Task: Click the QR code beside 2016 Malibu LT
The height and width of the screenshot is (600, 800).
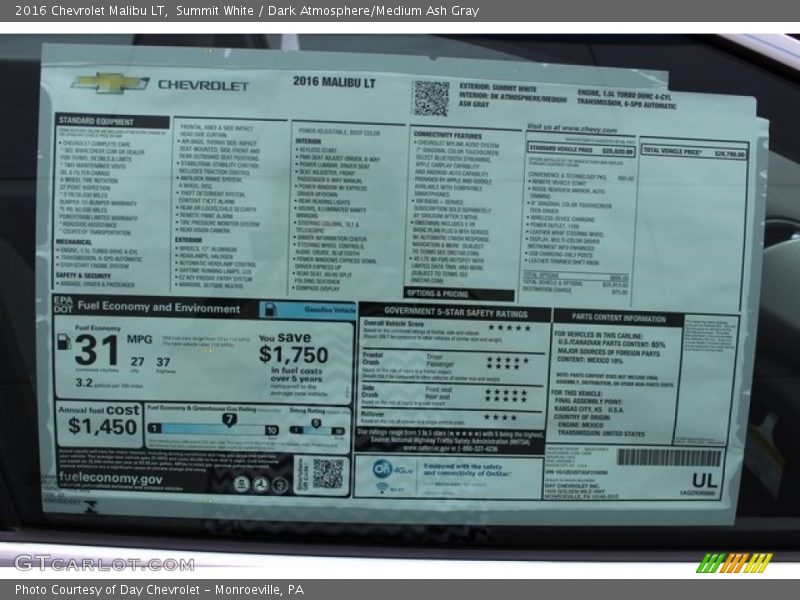Action: coord(431,97)
